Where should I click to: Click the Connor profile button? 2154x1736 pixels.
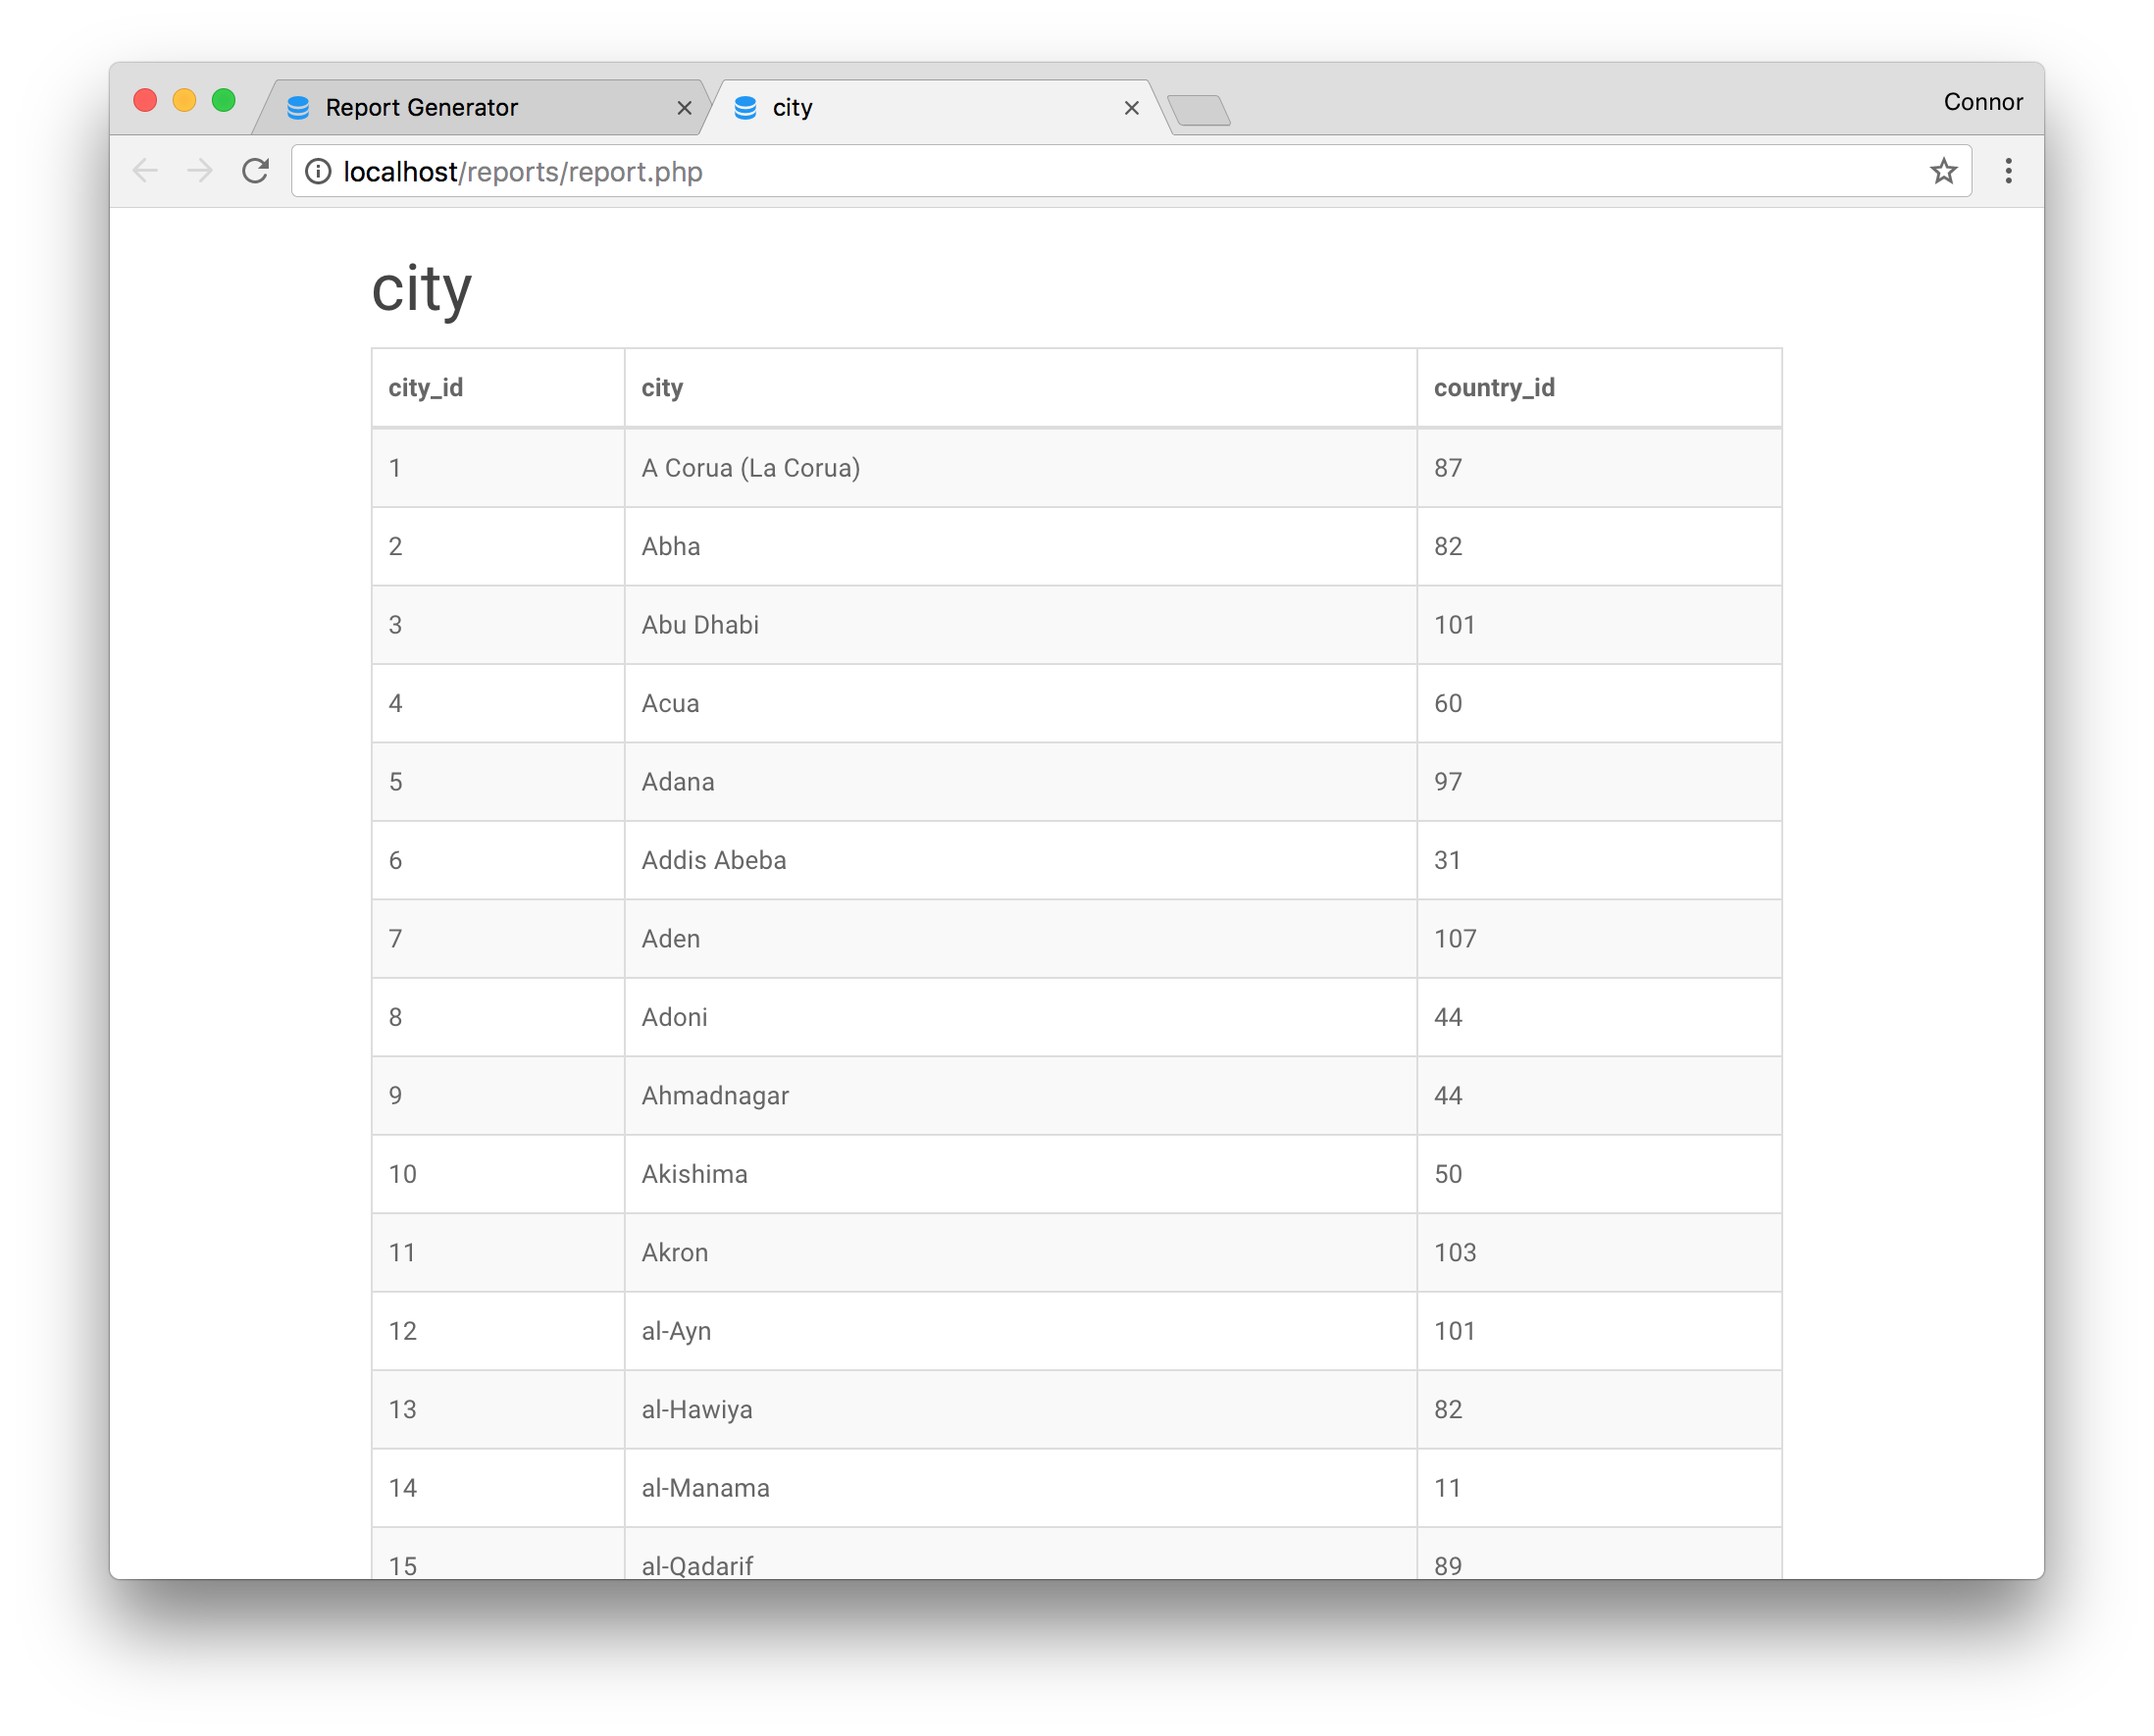click(1982, 102)
